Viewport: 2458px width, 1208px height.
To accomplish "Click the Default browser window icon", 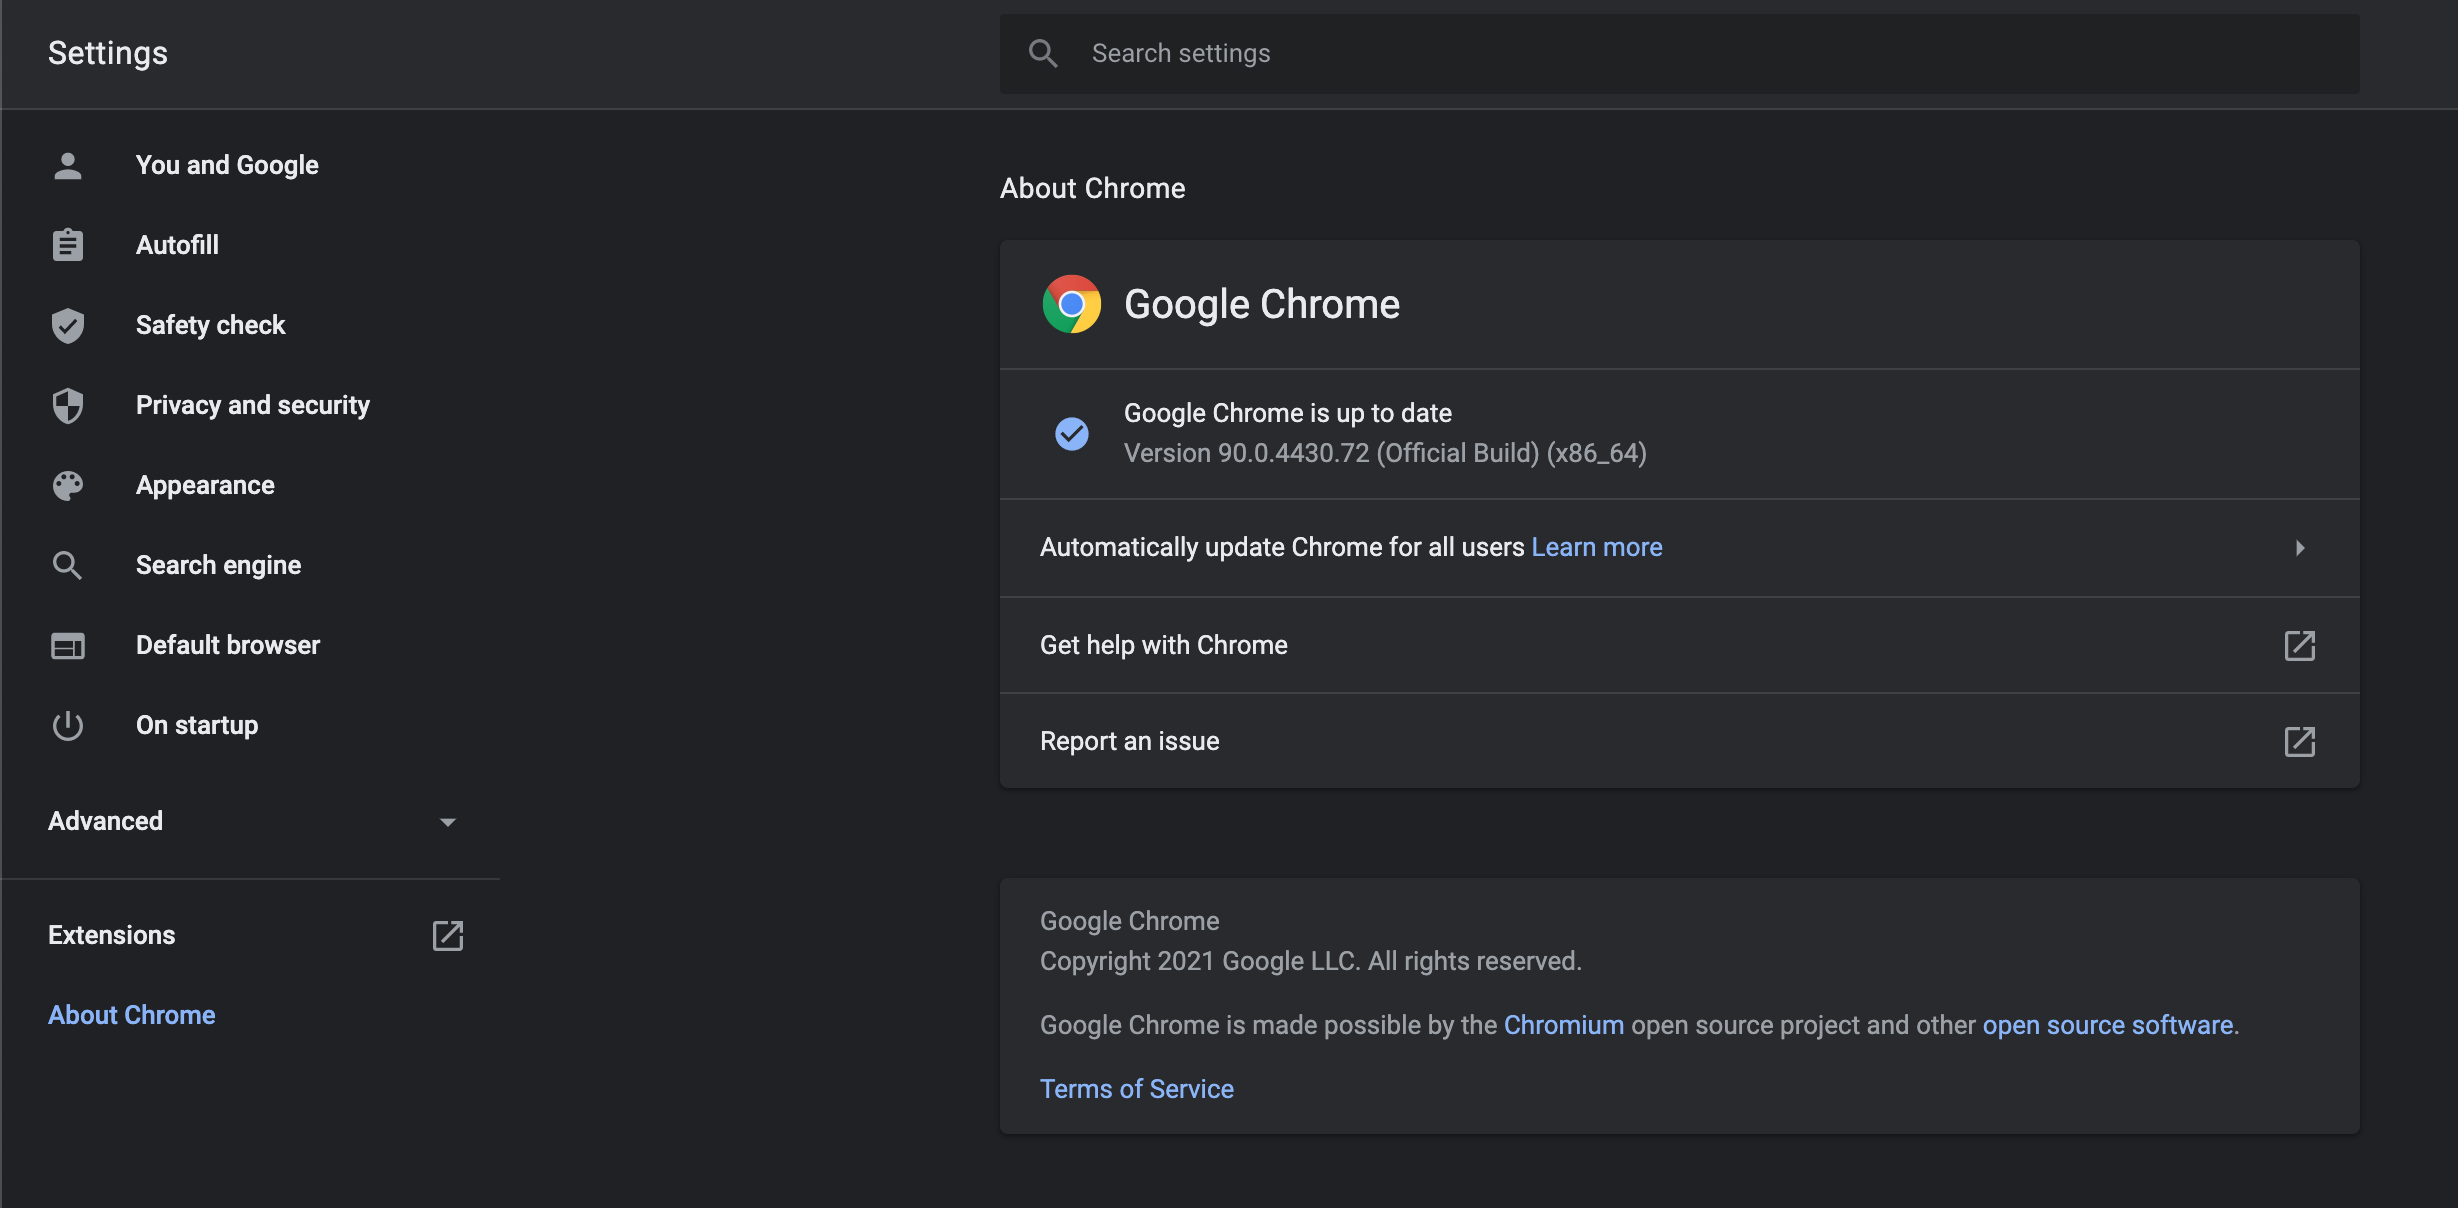I will click(x=67, y=645).
